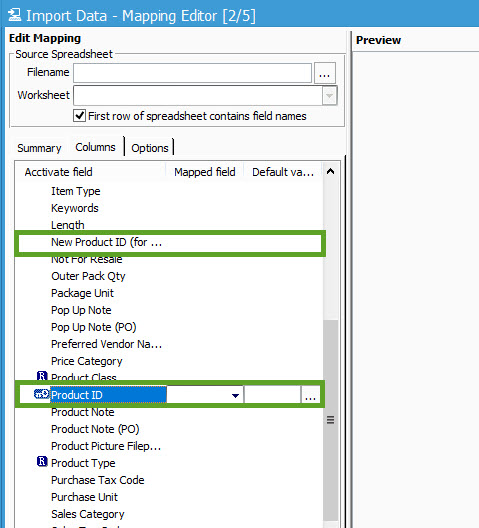Click the grip lines on the scrollbar thumb

(x=330, y=420)
